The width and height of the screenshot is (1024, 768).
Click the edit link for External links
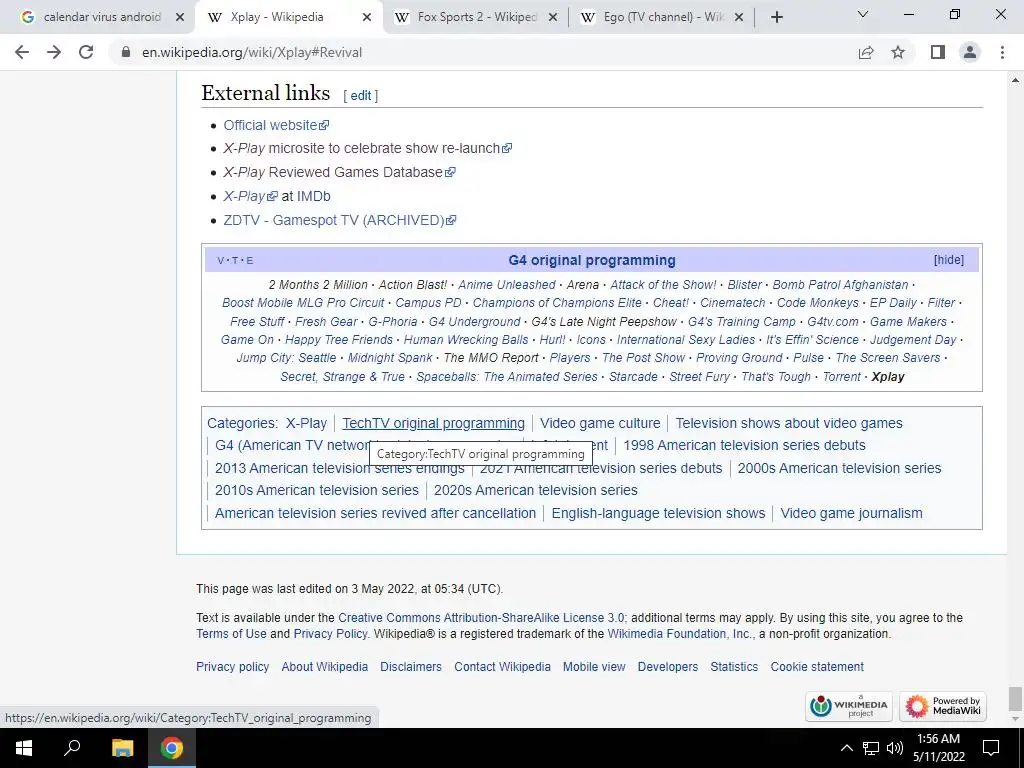point(360,96)
